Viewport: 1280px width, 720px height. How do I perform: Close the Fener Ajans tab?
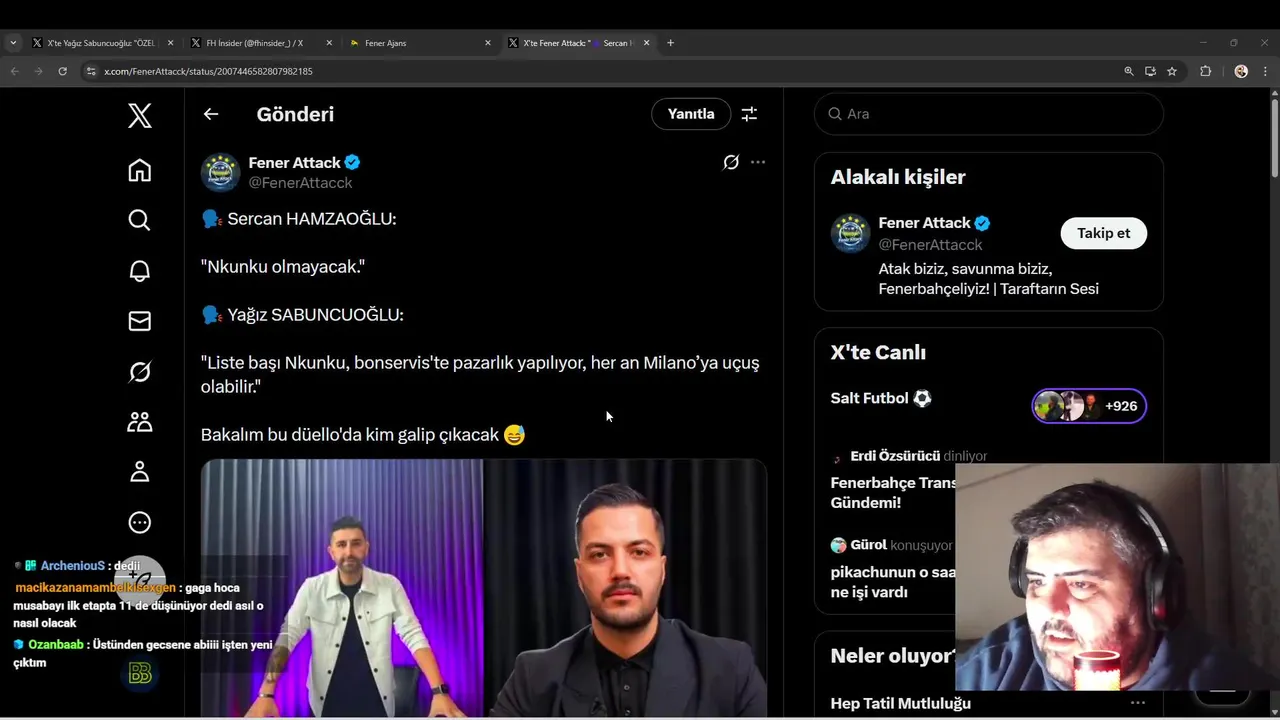tap(488, 43)
